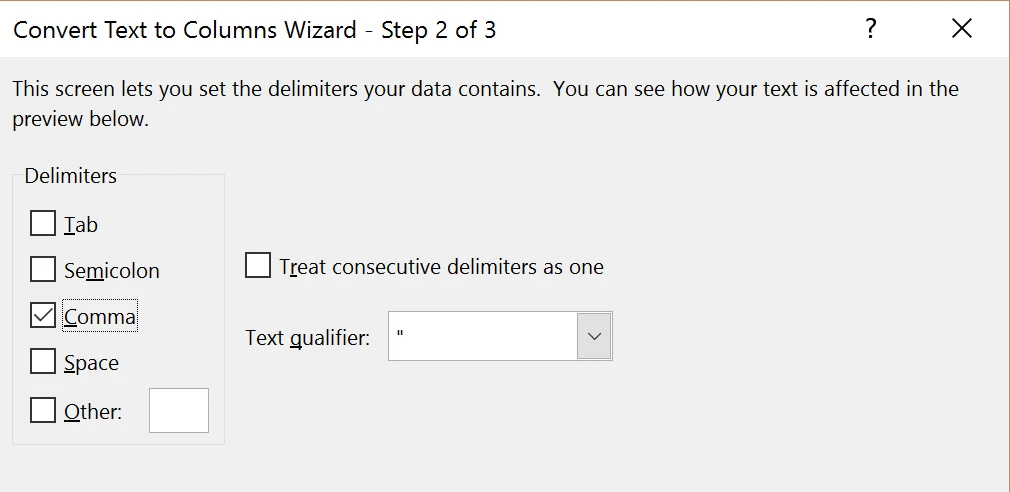1010x492 pixels.
Task: Enable the Other delimiter checkbox
Action: pos(43,410)
